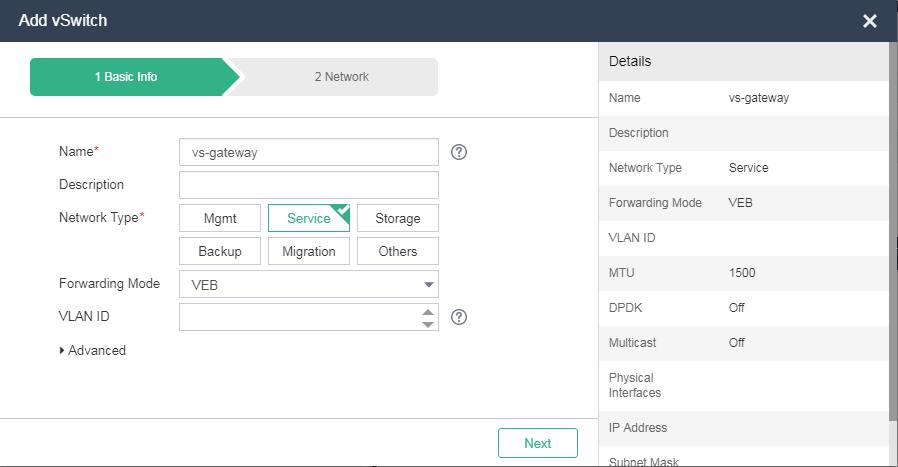Select the Mgmt network type
Image resolution: width=898 pixels, height=467 pixels.
(x=220, y=218)
